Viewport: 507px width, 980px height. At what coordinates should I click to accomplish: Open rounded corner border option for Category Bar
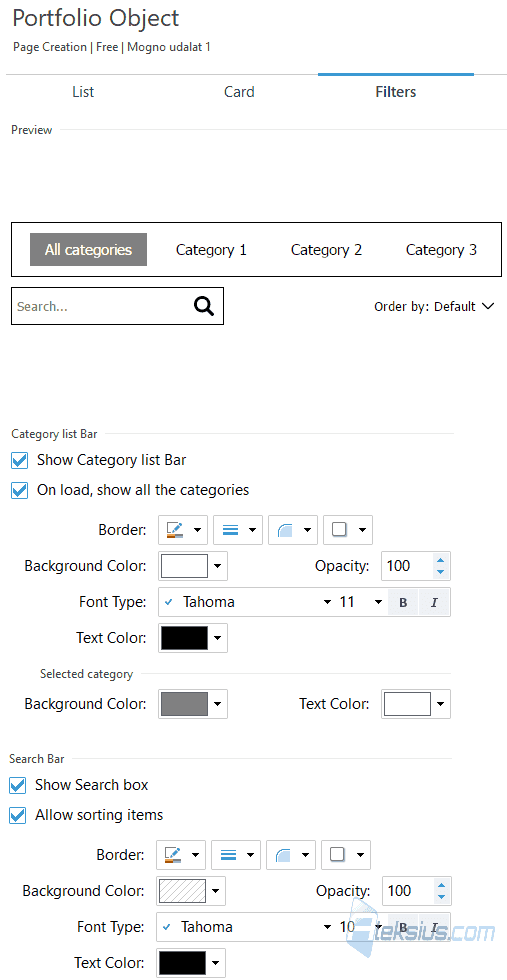tap(293, 530)
